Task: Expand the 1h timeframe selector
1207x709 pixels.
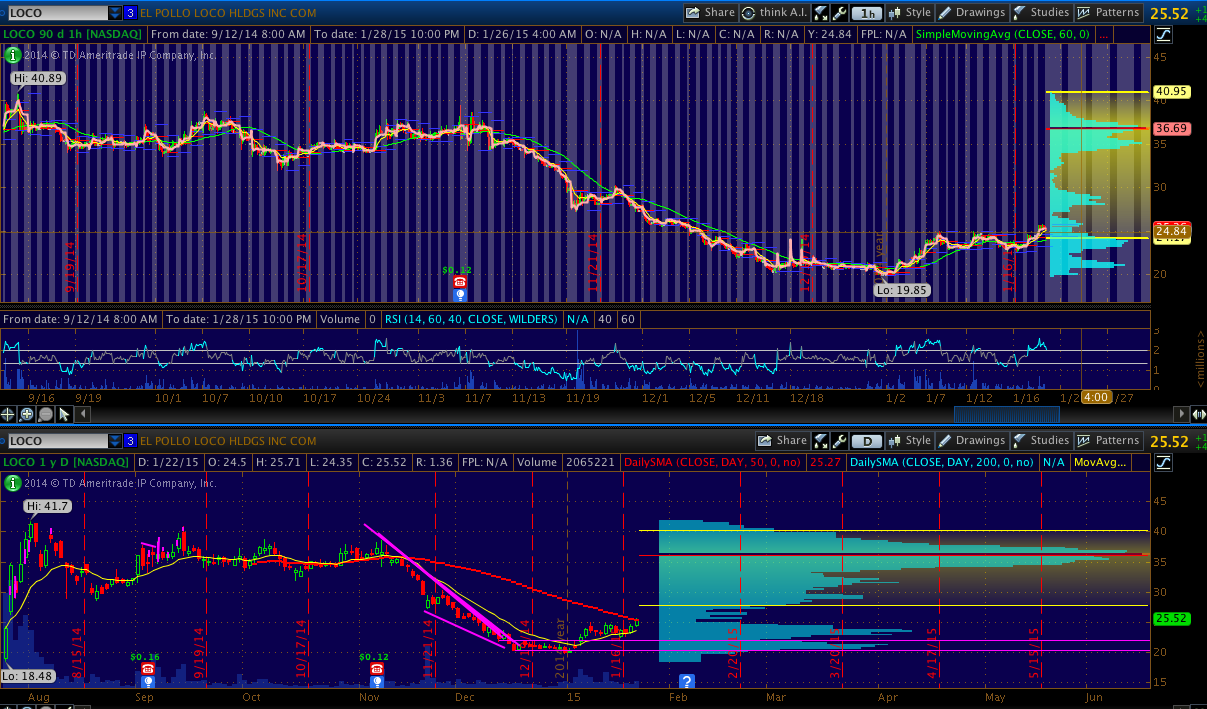Action: (868, 13)
